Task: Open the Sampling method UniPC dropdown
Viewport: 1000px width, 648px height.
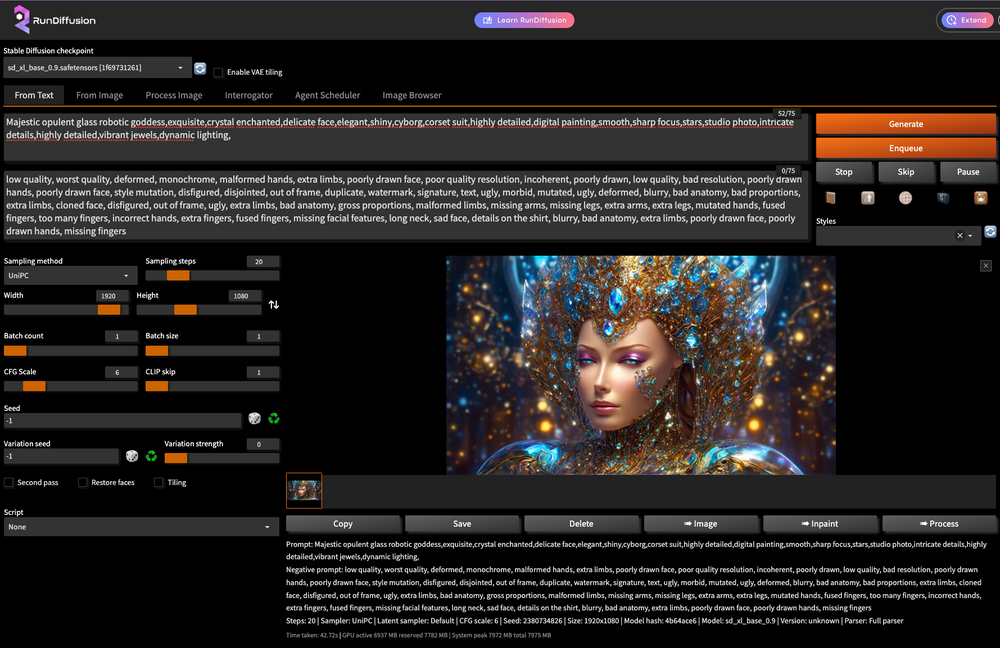Action: coord(70,275)
